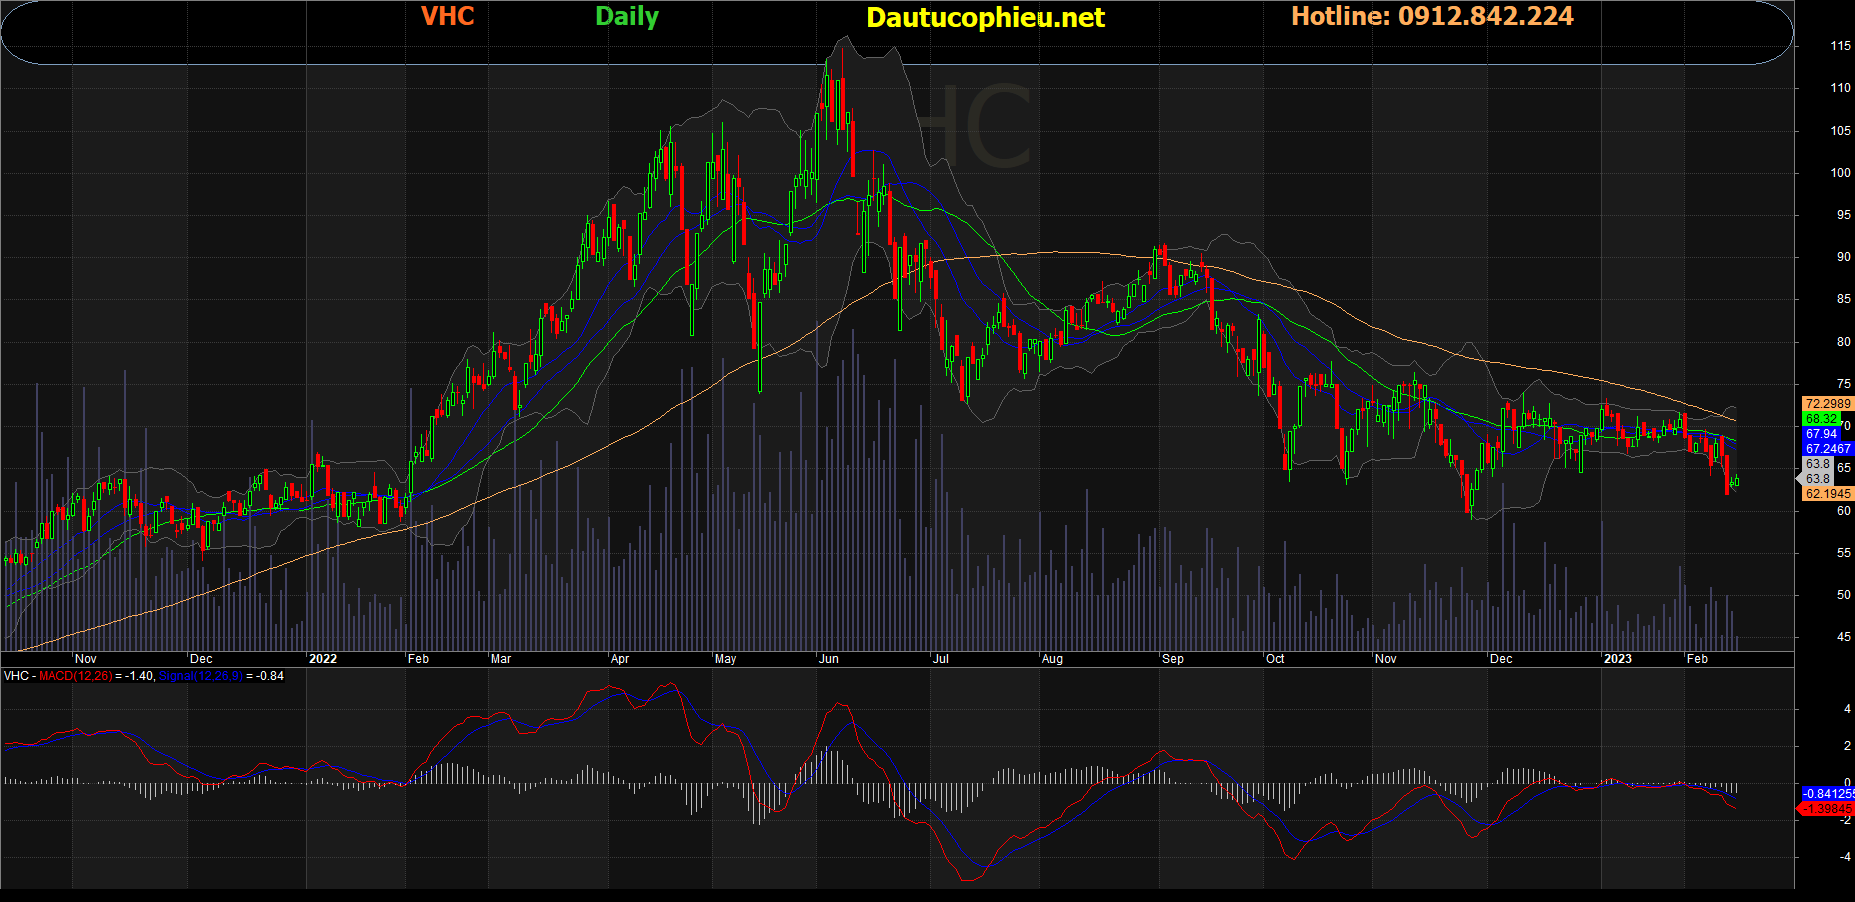Click the blue 67.2467 price label
Image resolution: width=1855 pixels, height=902 pixels.
coord(1827,449)
